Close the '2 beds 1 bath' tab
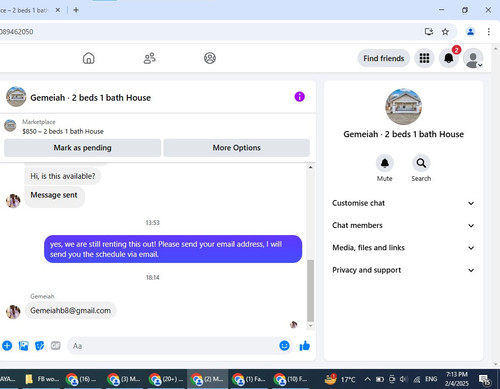 (58, 10)
